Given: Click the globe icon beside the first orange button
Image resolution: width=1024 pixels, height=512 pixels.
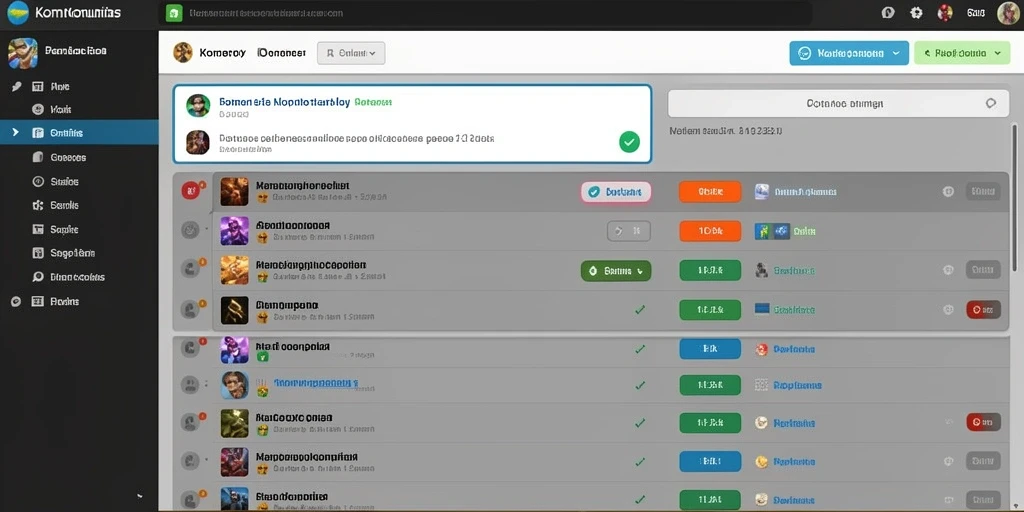Looking at the screenshot, I should [x=761, y=191].
